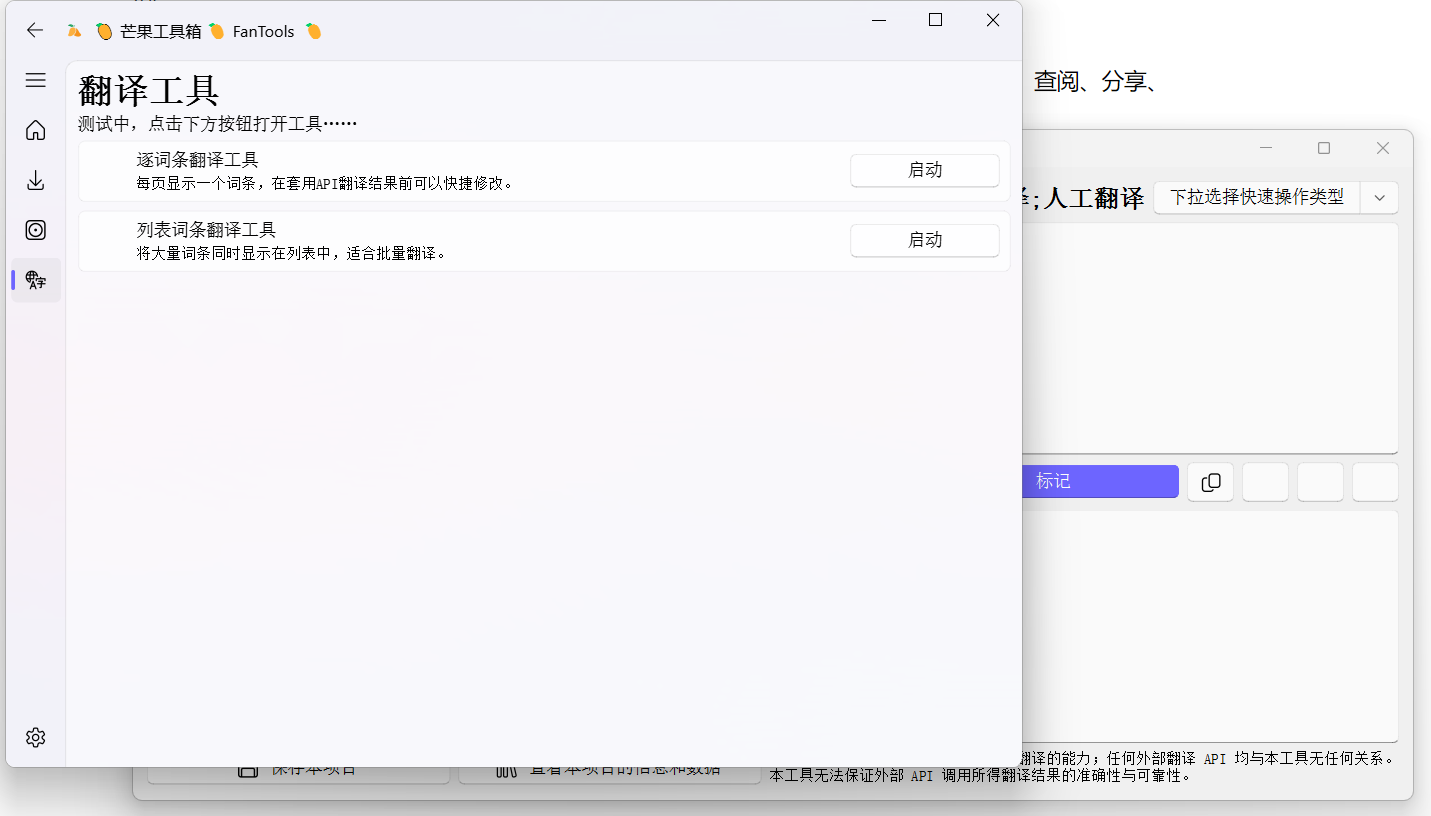Close the background translation window
This screenshot has width=1431, height=816.
coord(1383,148)
